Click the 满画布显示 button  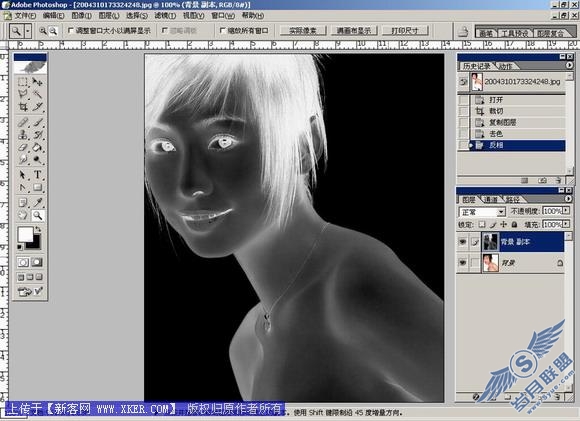click(354, 31)
